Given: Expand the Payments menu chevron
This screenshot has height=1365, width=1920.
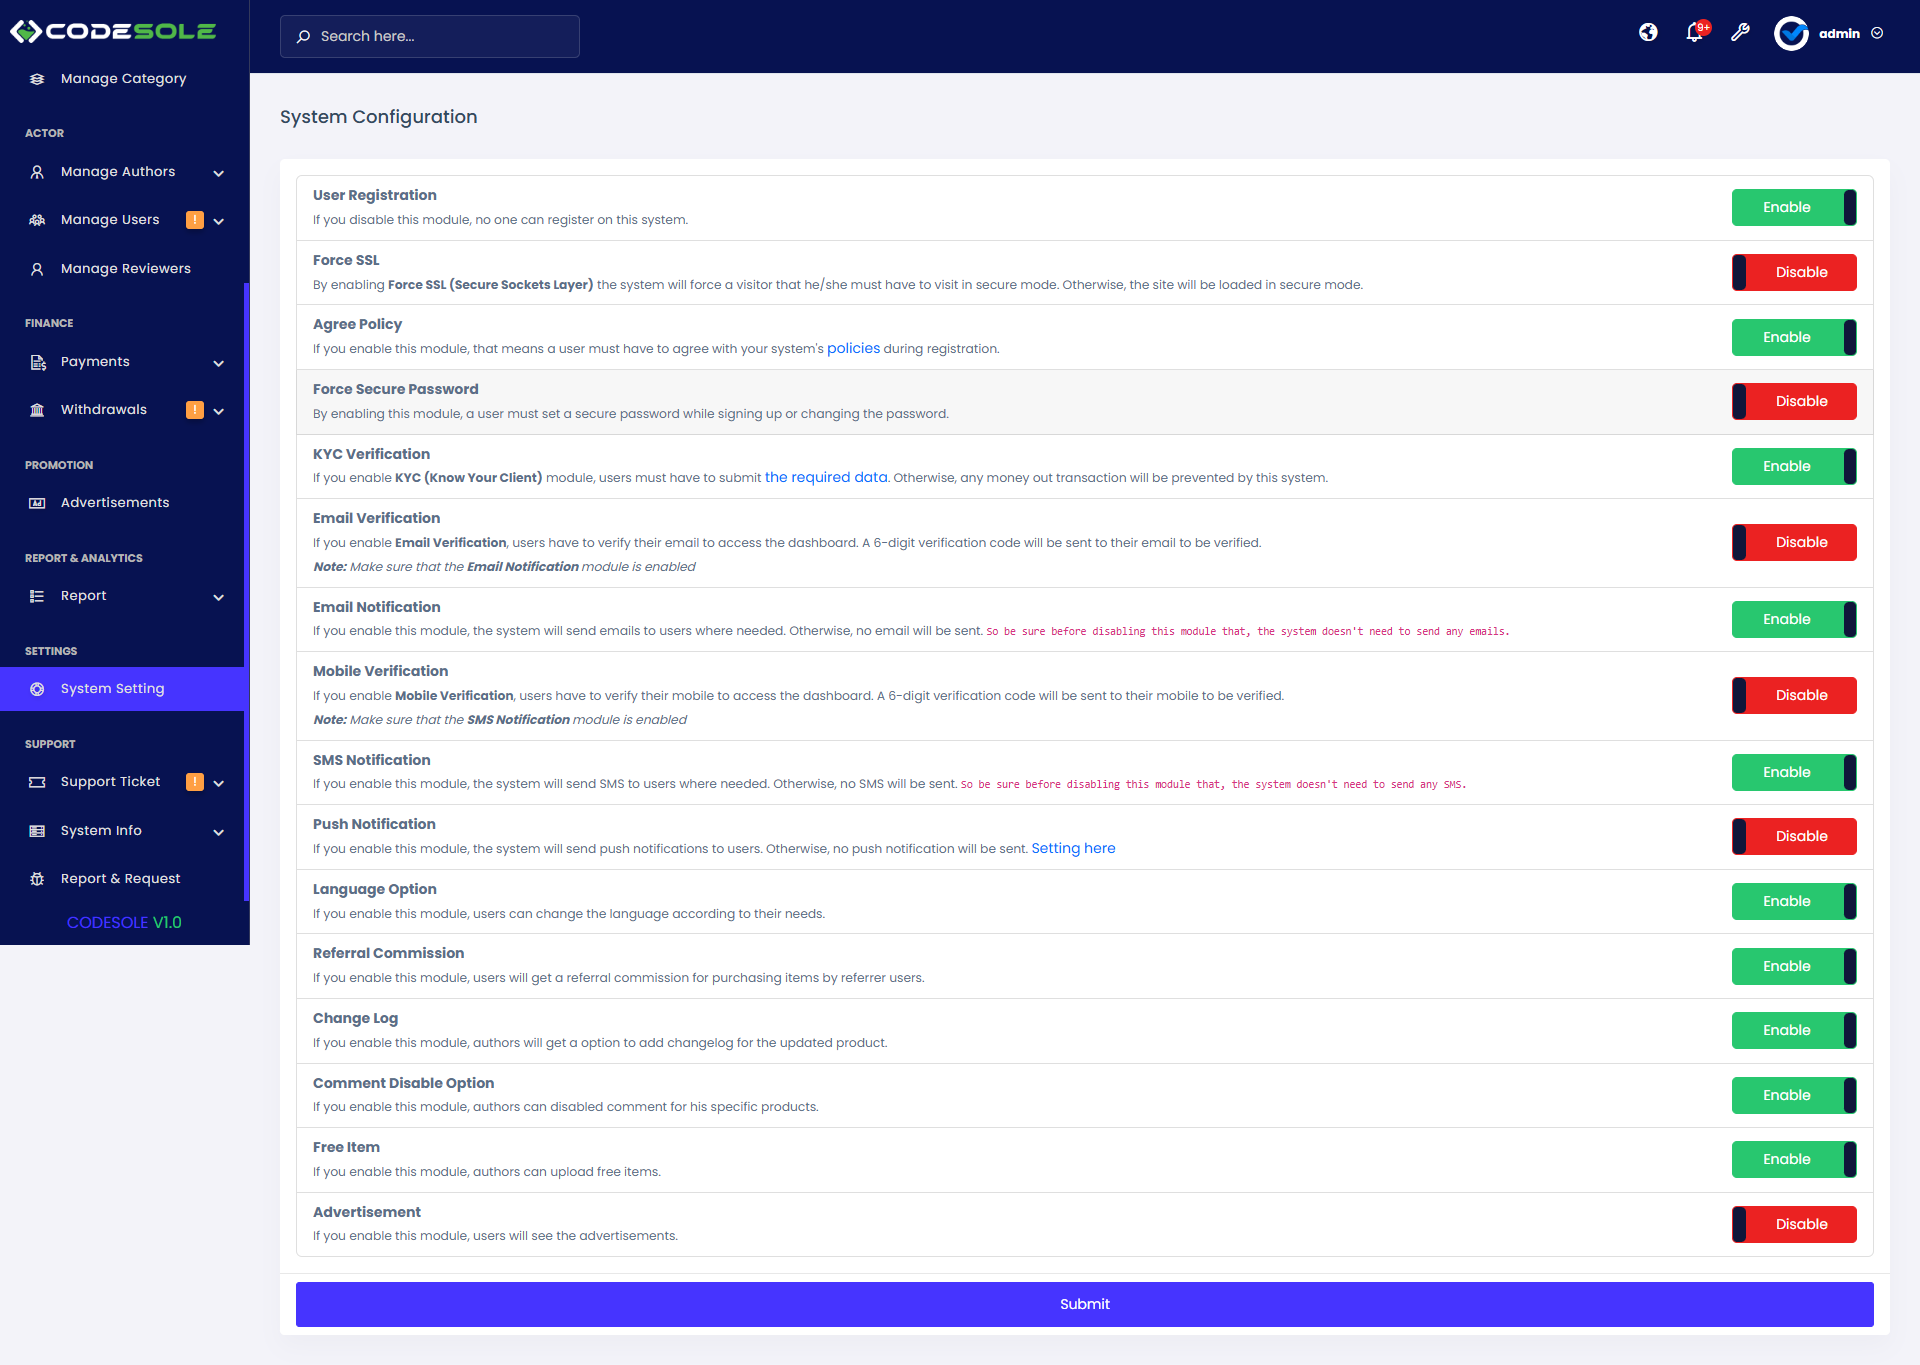Looking at the screenshot, I should tap(218, 363).
